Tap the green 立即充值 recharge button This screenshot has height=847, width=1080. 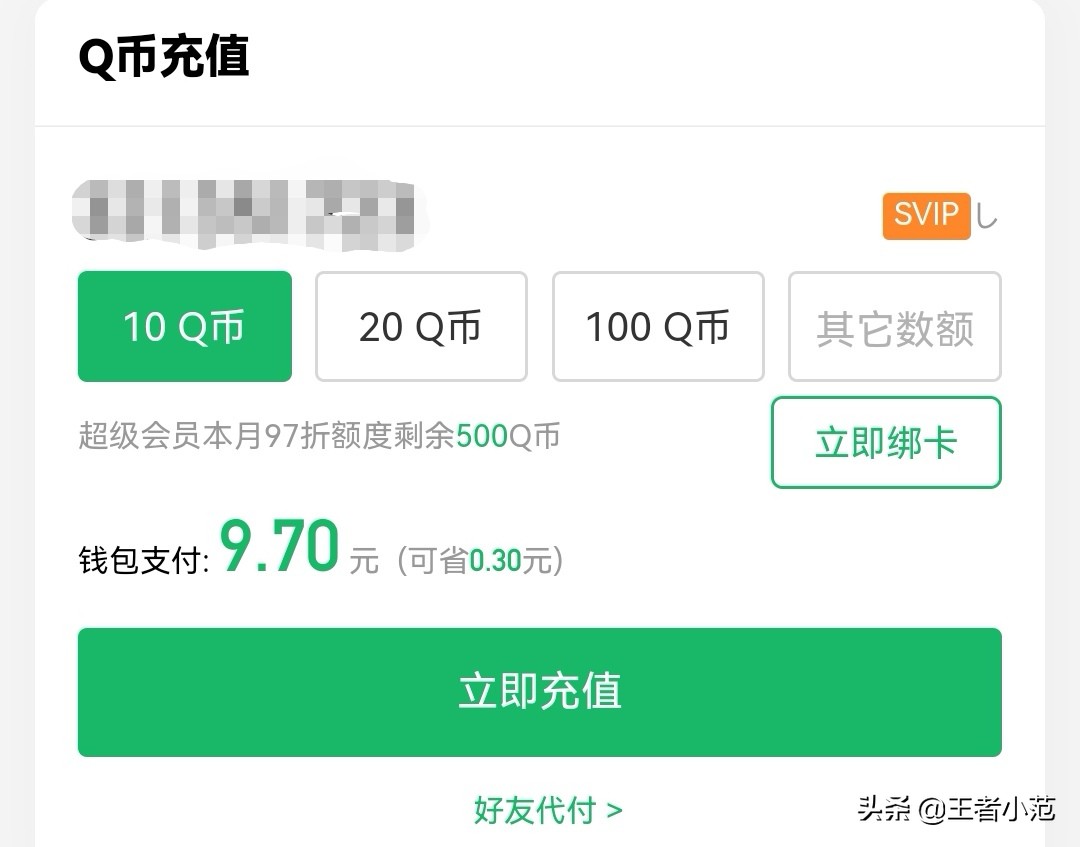pyautogui.click(x=540, y=692)
